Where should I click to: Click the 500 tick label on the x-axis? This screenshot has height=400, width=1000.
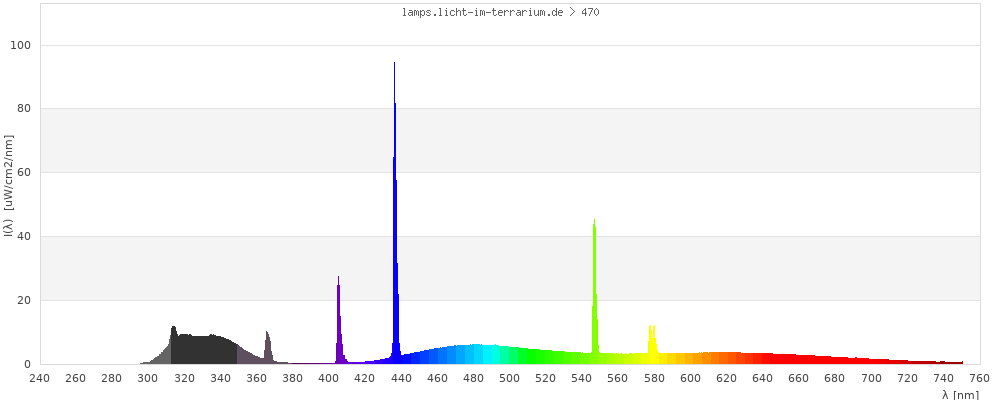[510, 378]
